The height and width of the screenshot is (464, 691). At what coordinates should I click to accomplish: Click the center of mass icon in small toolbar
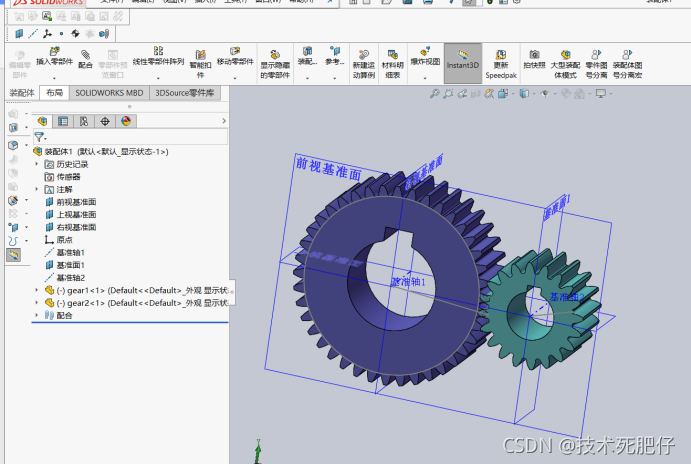pyautogui.click(x=75, y=33)
